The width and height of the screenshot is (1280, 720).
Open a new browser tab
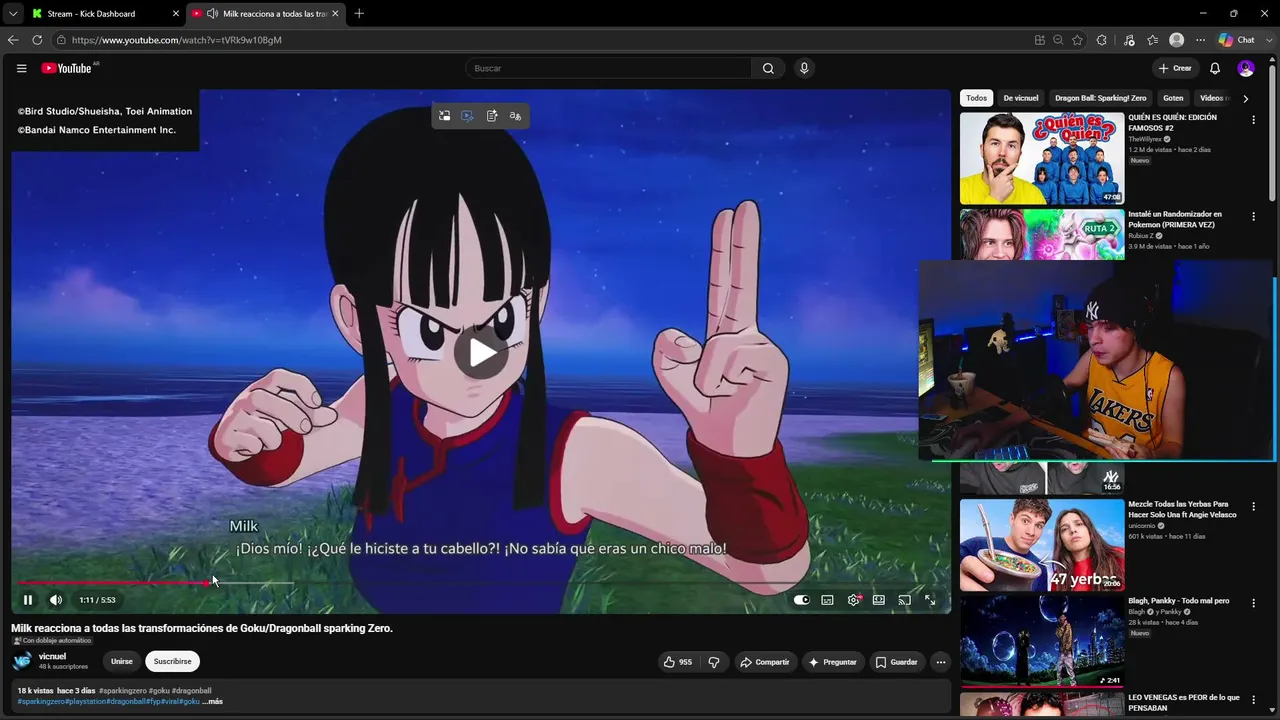pyautogui.click(x=359, y=14)
